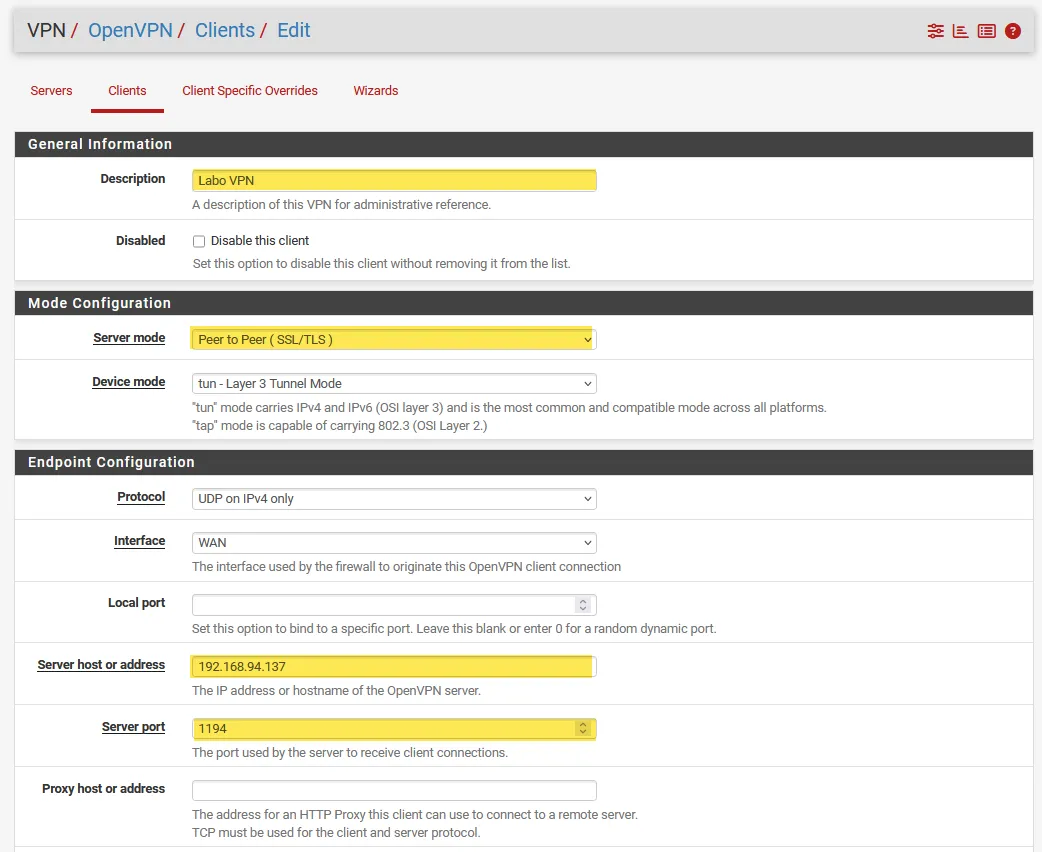Click the Proxy host or address field
The height and width of the screenshot is (852, 1042).
394,791
